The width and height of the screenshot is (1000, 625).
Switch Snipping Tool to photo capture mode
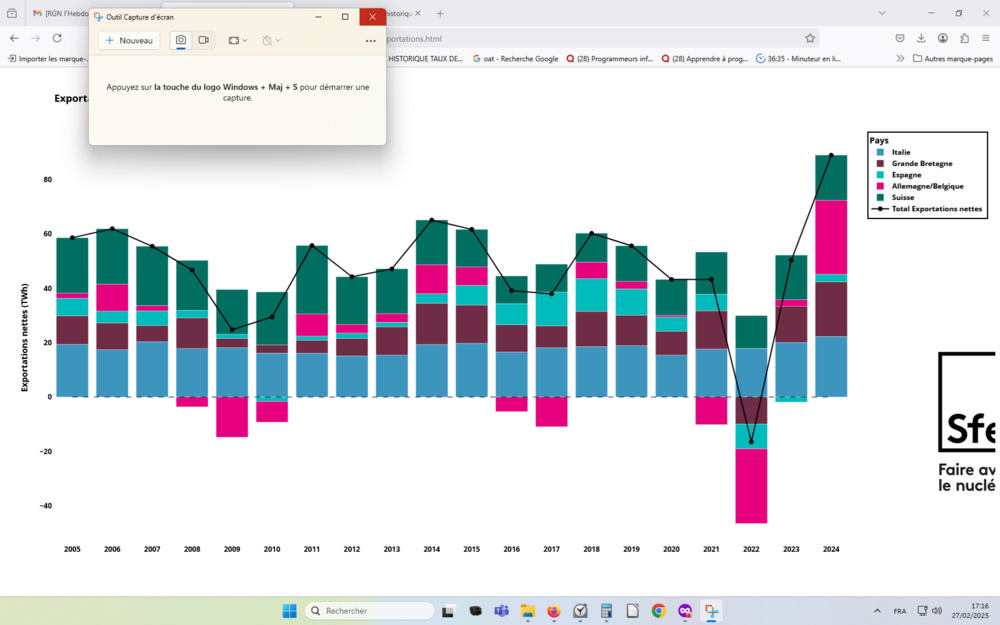pos(181,40)
